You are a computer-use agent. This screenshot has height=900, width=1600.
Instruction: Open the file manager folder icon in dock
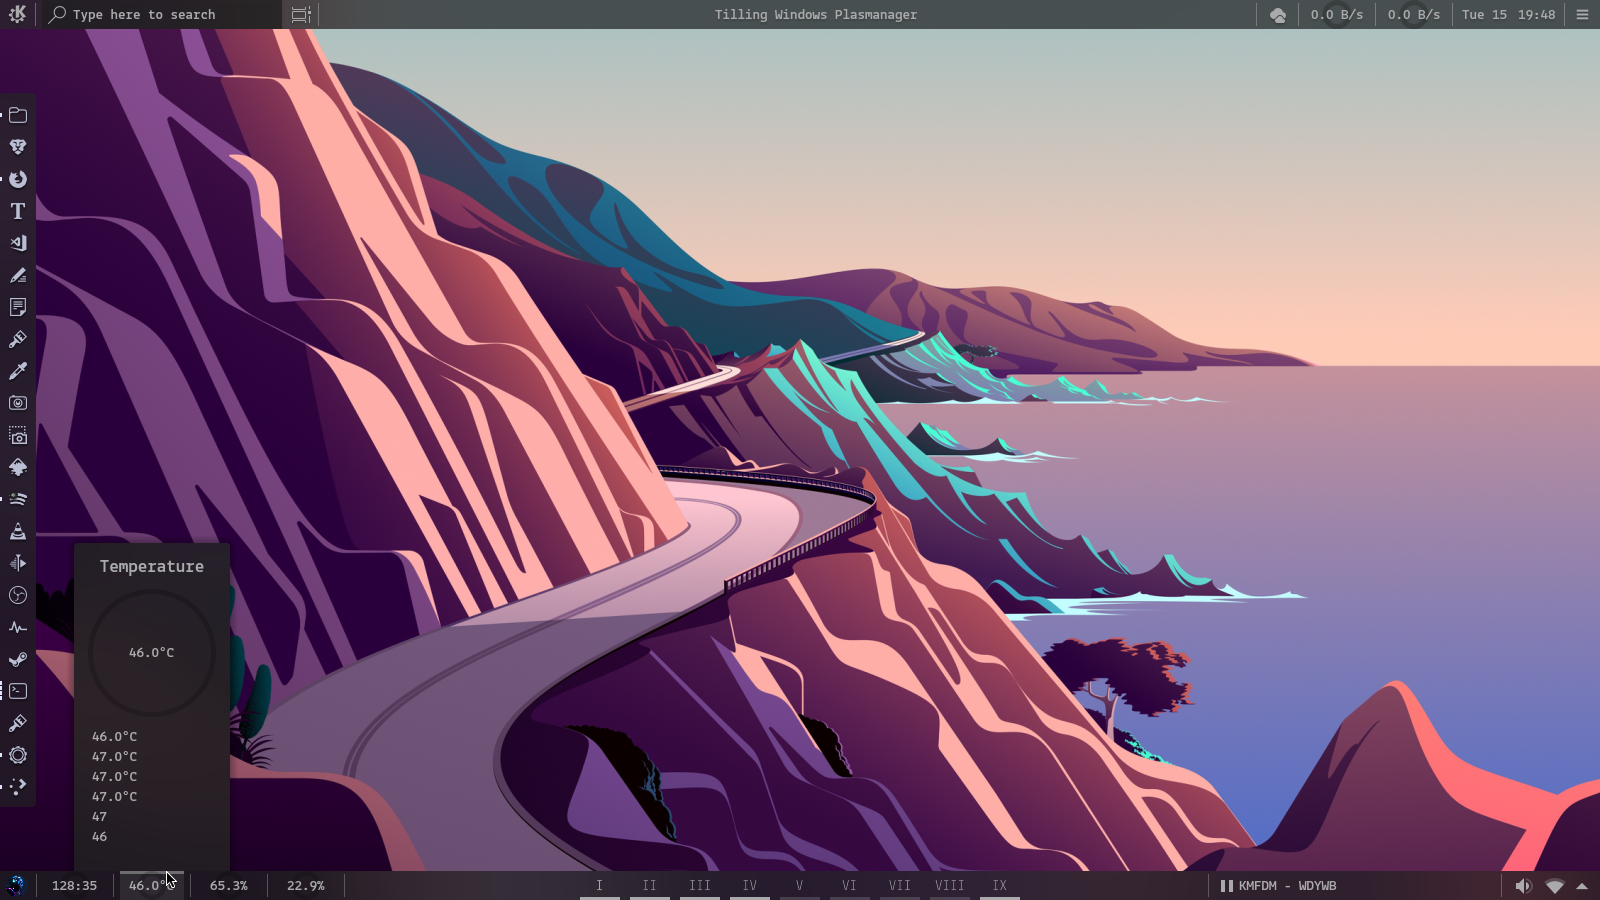tap(18, 115)
